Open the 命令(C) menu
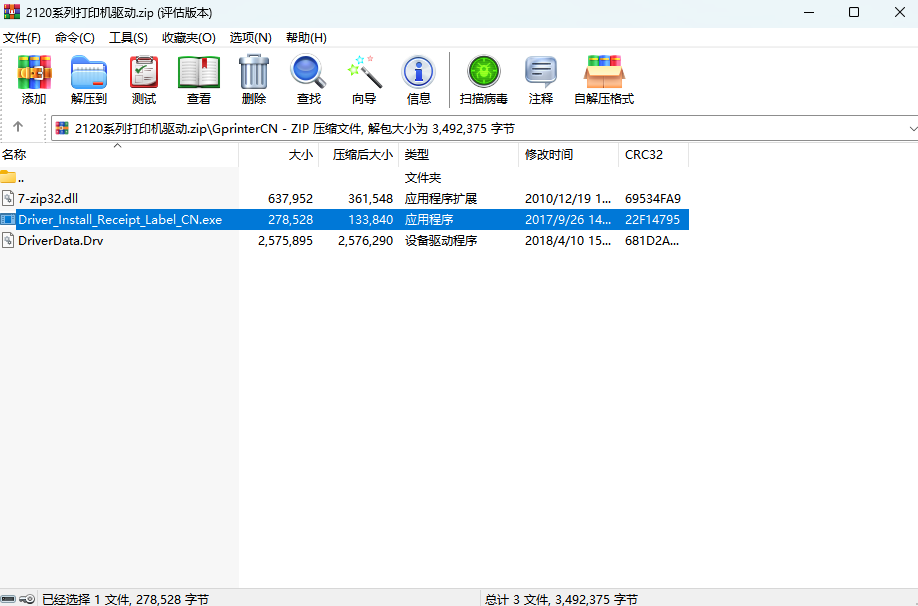 [x=75, y=37]
